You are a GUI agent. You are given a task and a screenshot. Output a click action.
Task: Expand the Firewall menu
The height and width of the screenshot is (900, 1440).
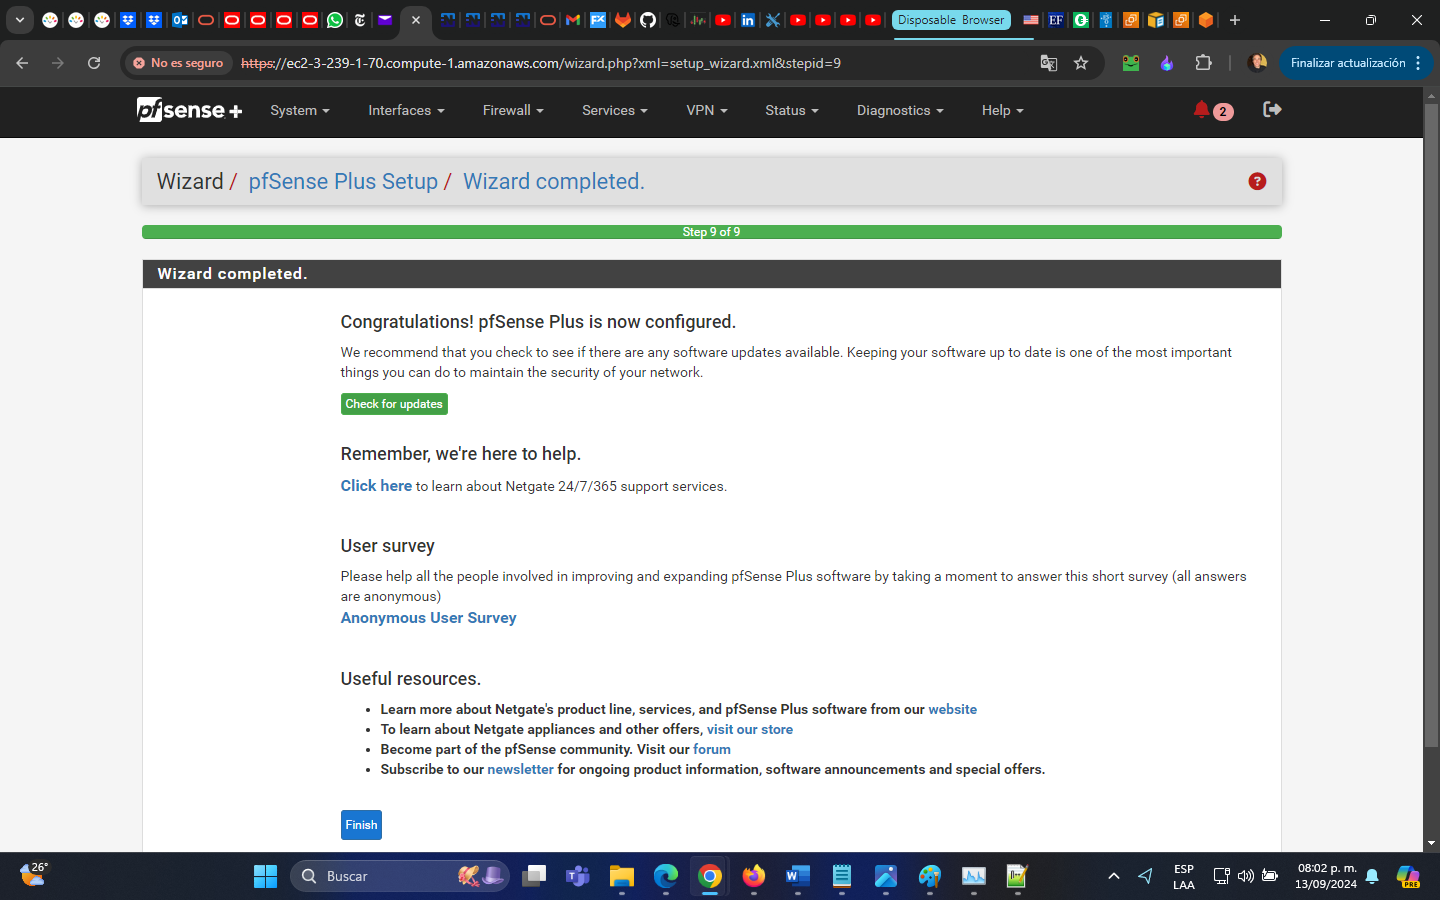click(513, 110)
